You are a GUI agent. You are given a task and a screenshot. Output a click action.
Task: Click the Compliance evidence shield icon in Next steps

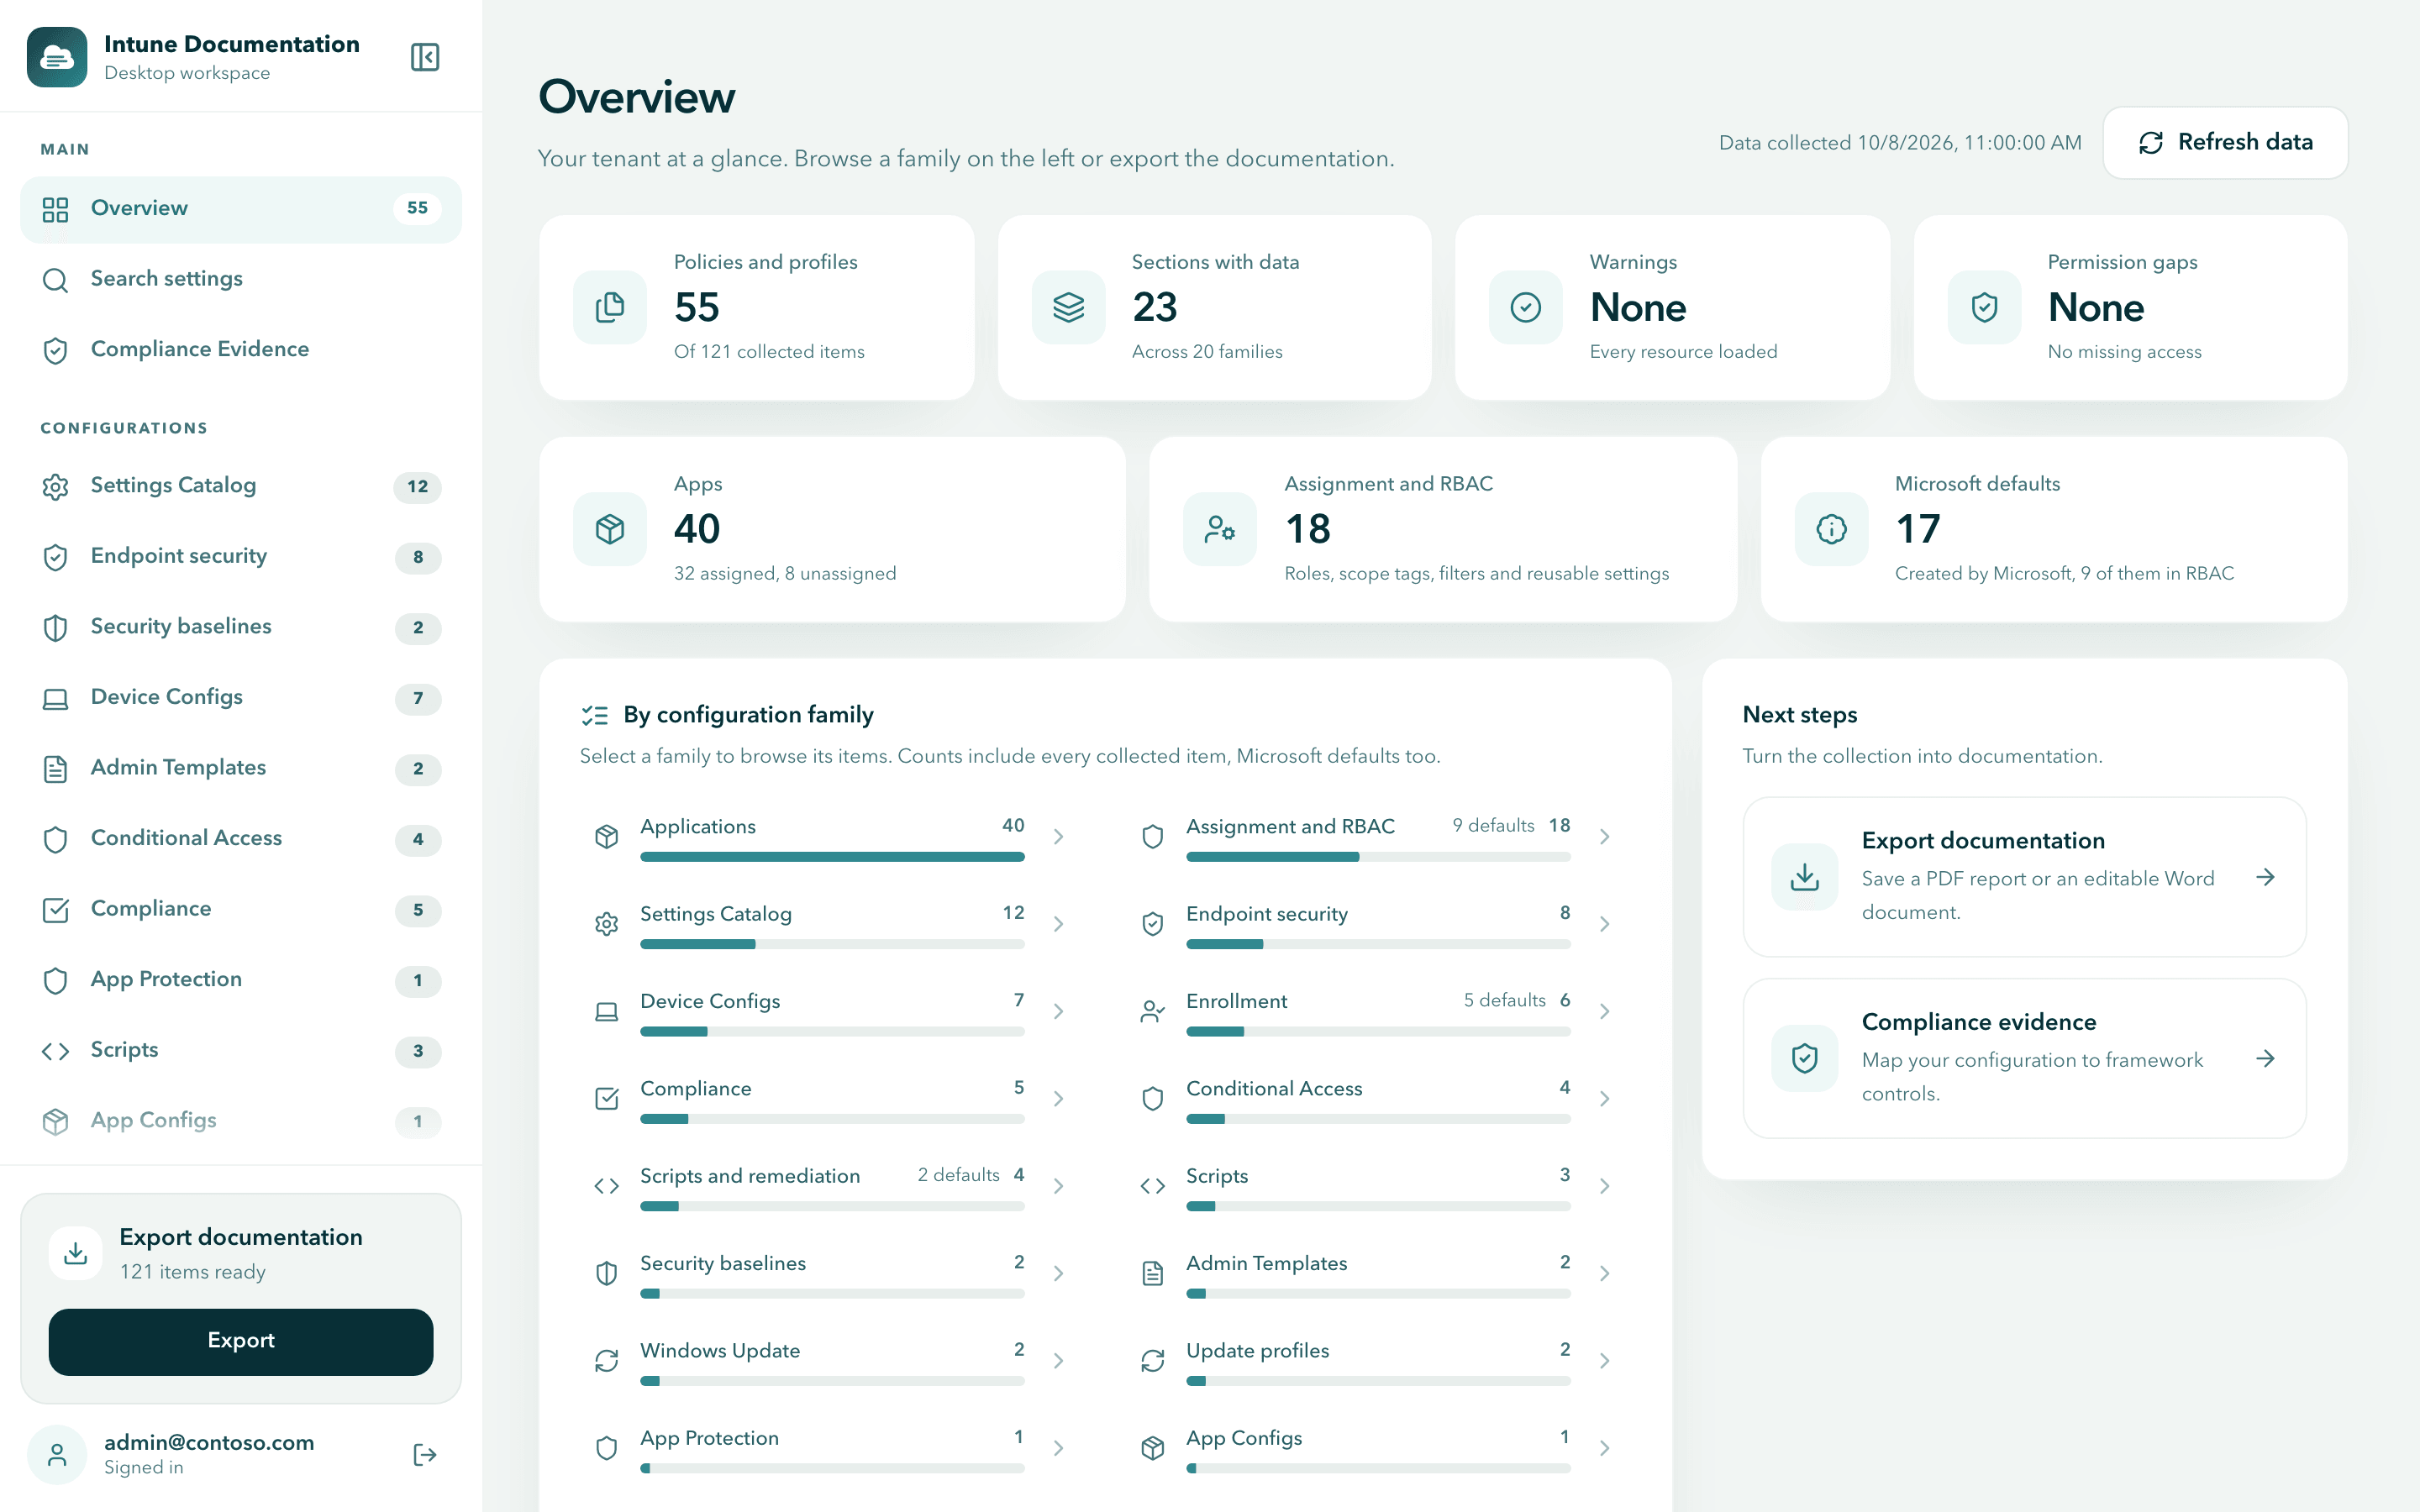1804,1058
